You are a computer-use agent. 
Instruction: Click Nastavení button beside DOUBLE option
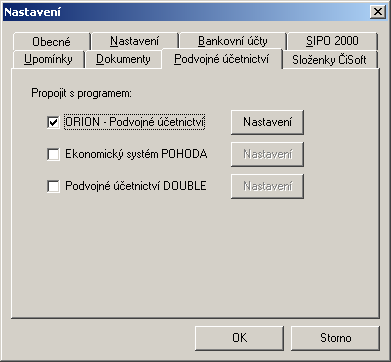pos(267,186)
